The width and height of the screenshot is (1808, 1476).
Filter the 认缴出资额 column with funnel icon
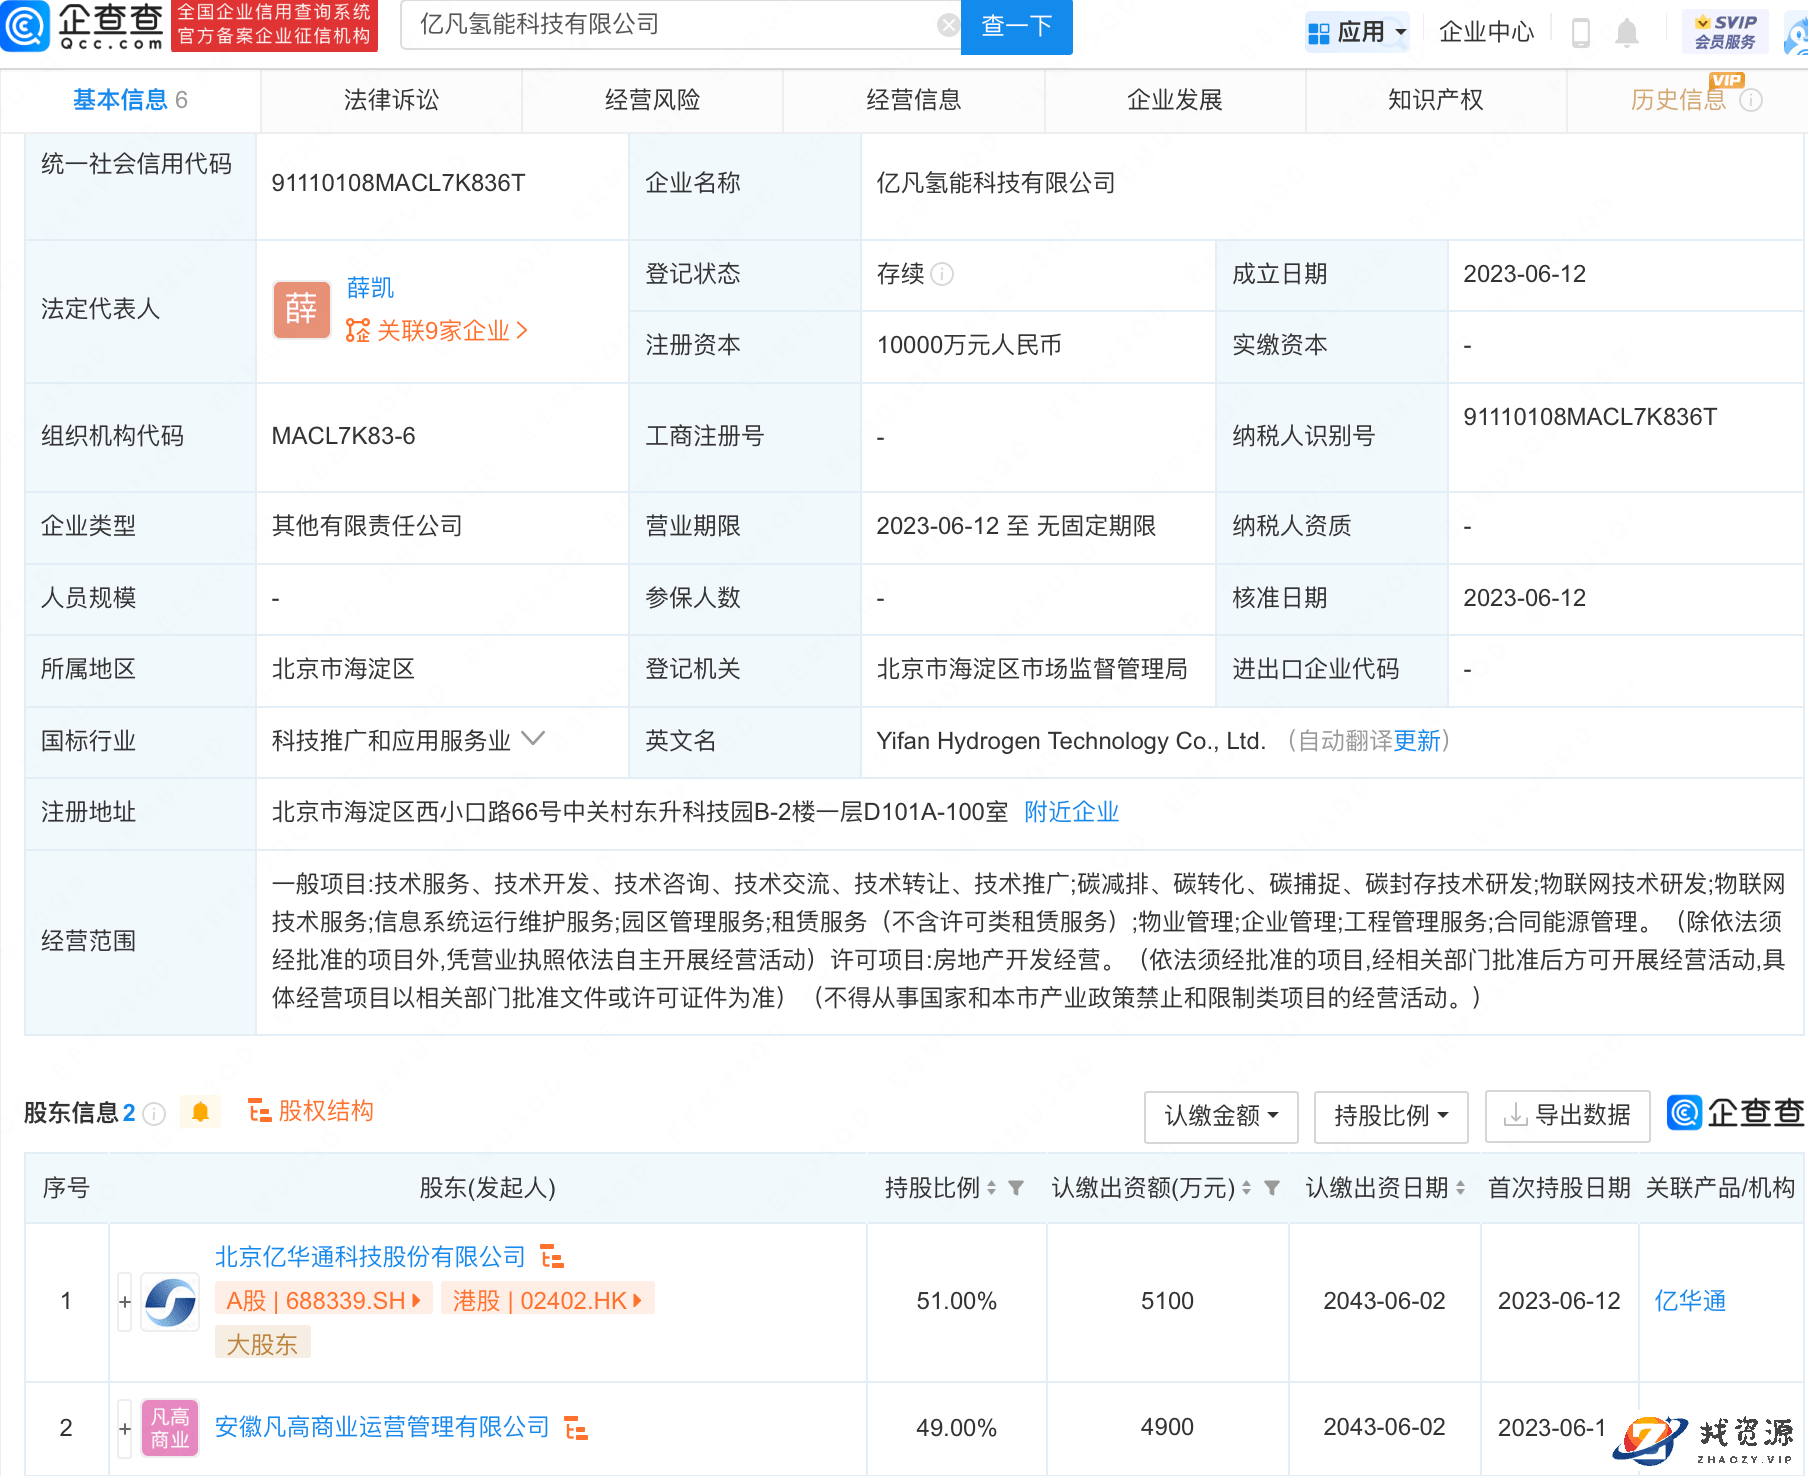[1272, 1188]
